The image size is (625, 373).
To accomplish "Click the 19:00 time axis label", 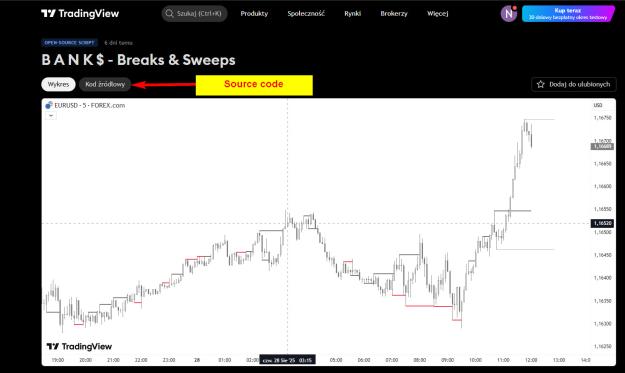I will [x=58, y=360].
